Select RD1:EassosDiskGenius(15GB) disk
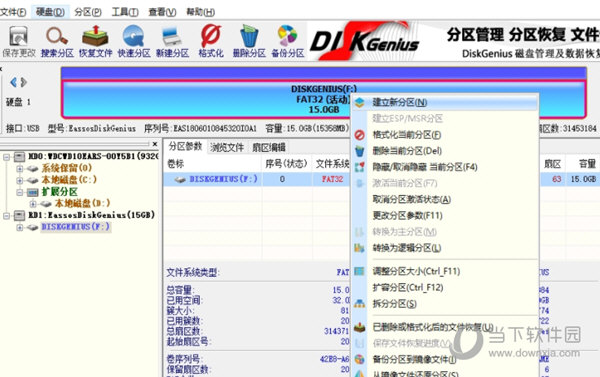The width and height of the screenshot is (600, 377). [91, 215]
